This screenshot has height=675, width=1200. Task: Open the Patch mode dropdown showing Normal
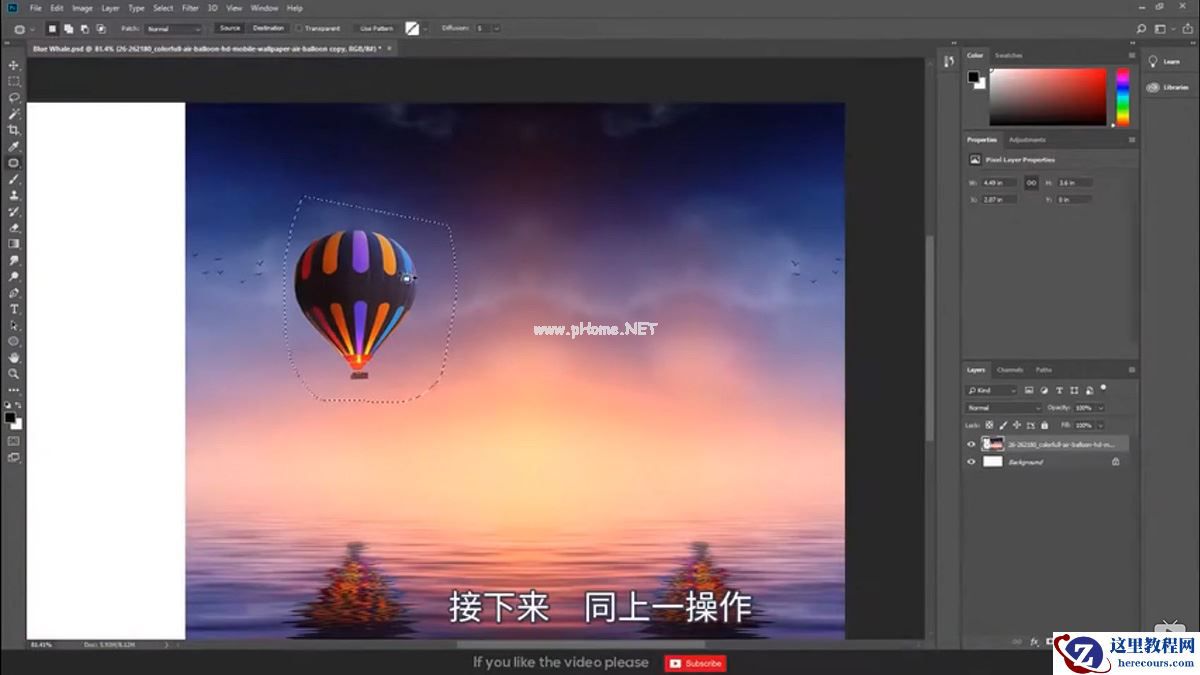pyautogui.click(x=172, y=28)
